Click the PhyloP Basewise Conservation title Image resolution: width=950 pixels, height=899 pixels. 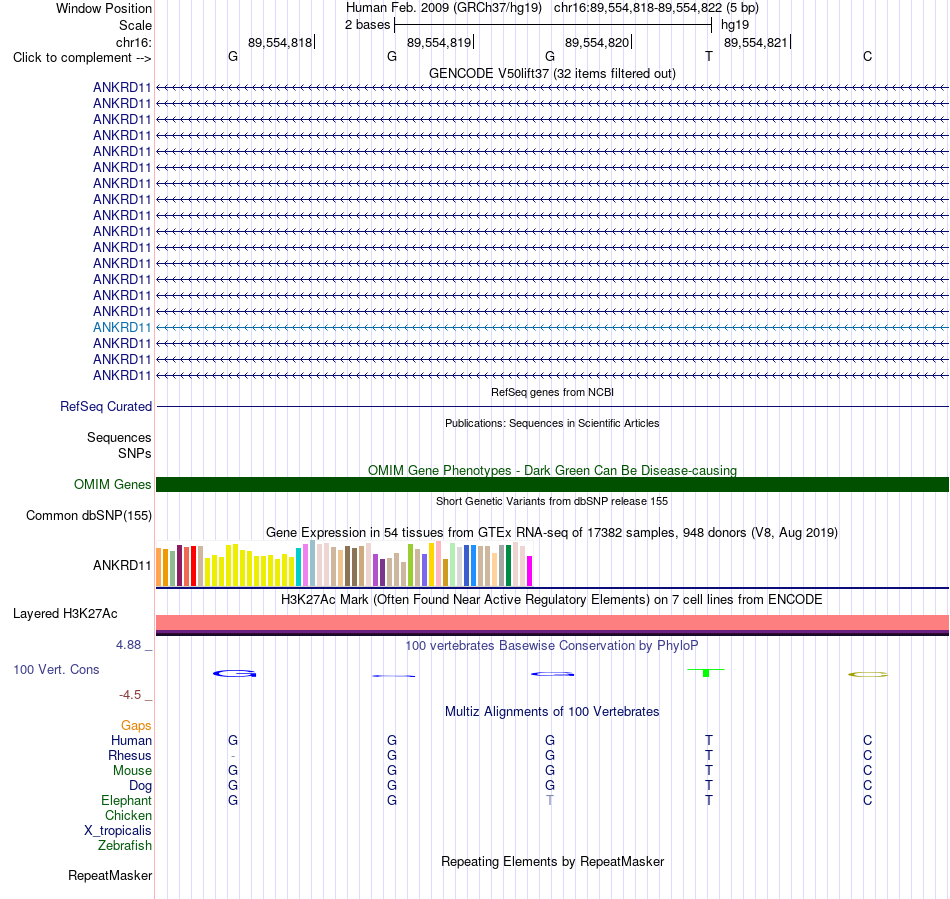click(552, 645)
